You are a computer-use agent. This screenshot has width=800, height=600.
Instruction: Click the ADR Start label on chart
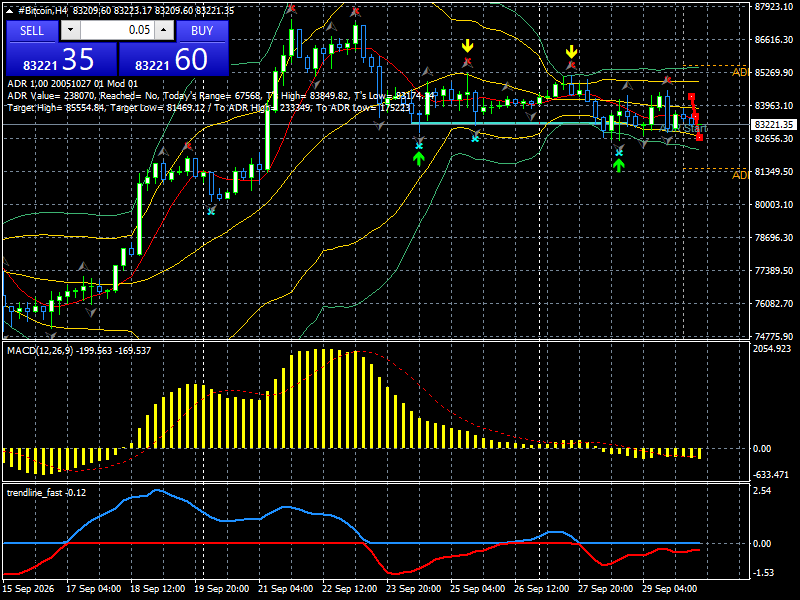[x=684, y=129]
